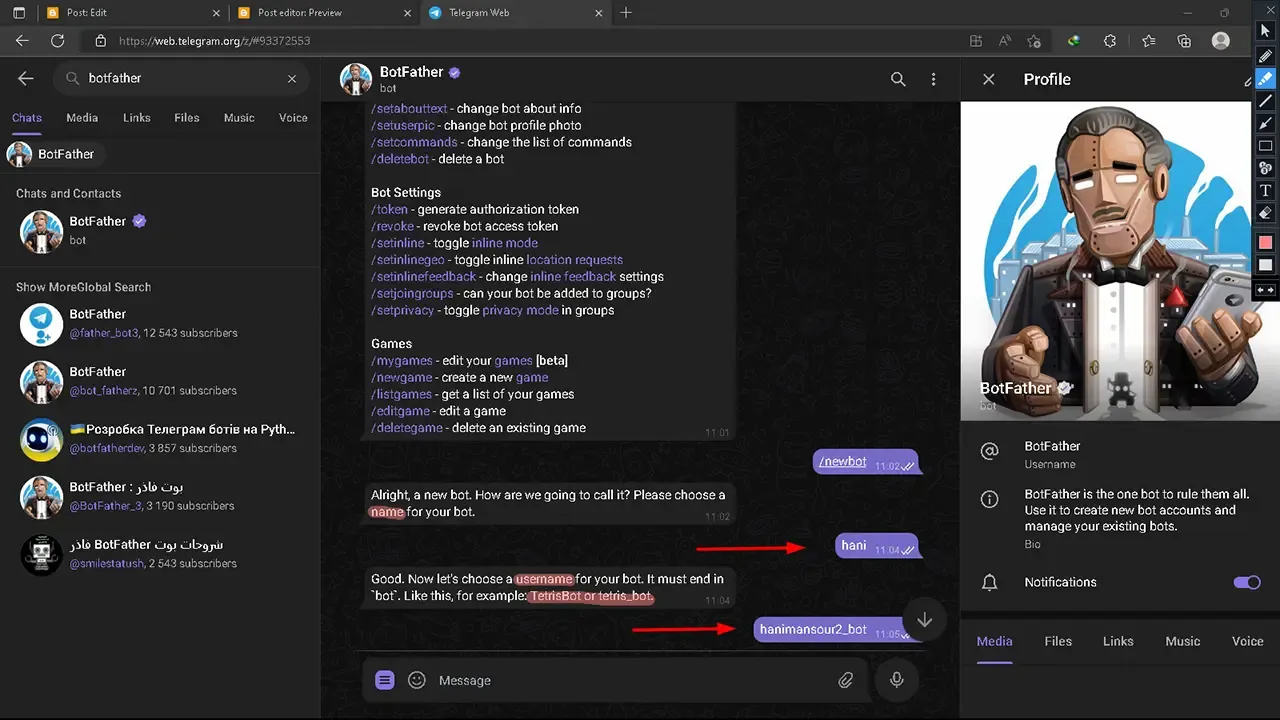This screenshot has width=1280, height=720.
Task: Open the Music tab in the Profile panel
Action: (1183, 641)
